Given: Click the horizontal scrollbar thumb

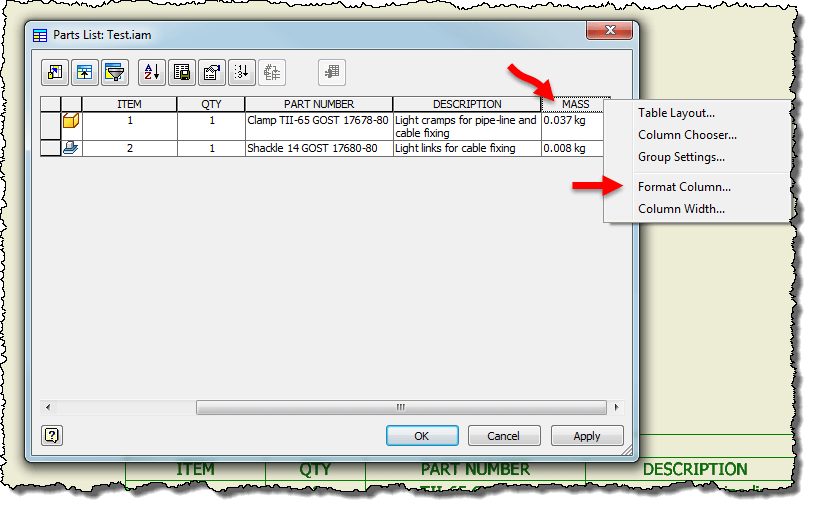Looking at the screenshot, I should [400, 407].
